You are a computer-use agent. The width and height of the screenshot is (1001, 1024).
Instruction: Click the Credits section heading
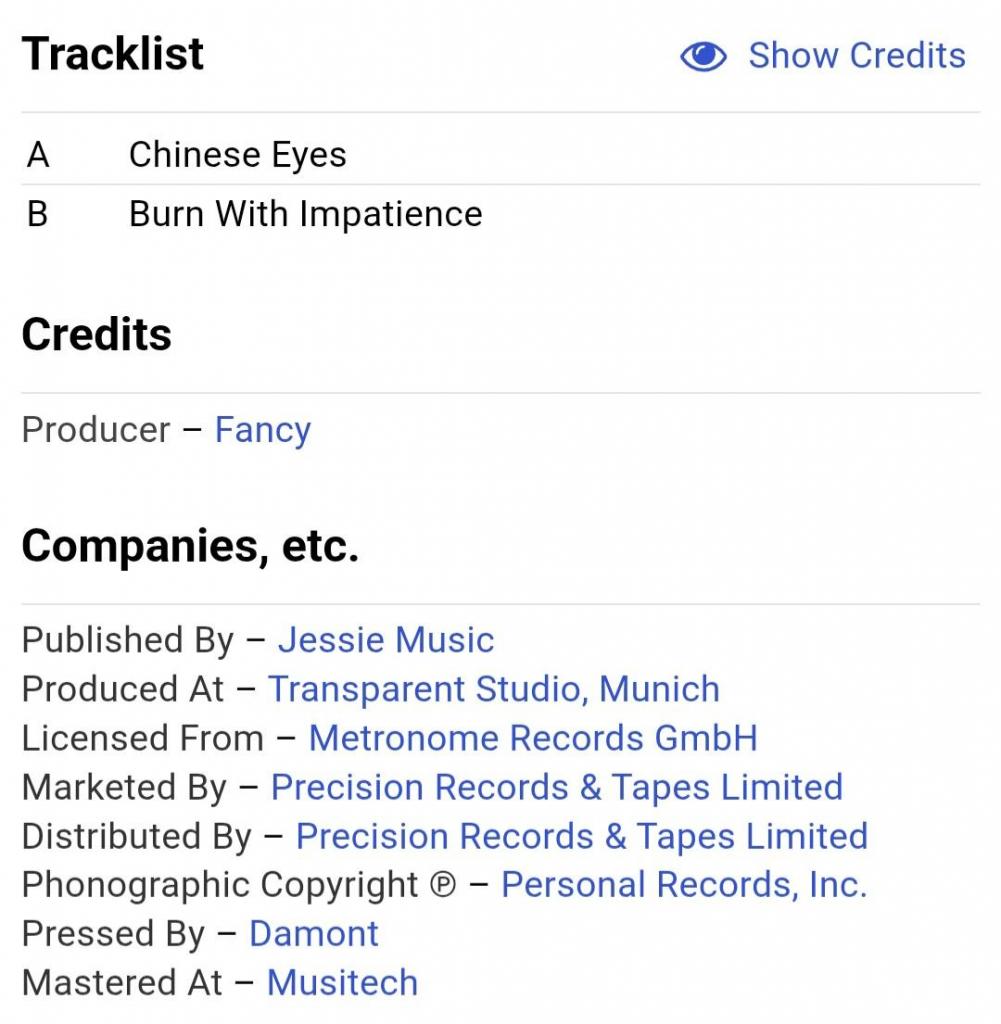click(97, 335)
